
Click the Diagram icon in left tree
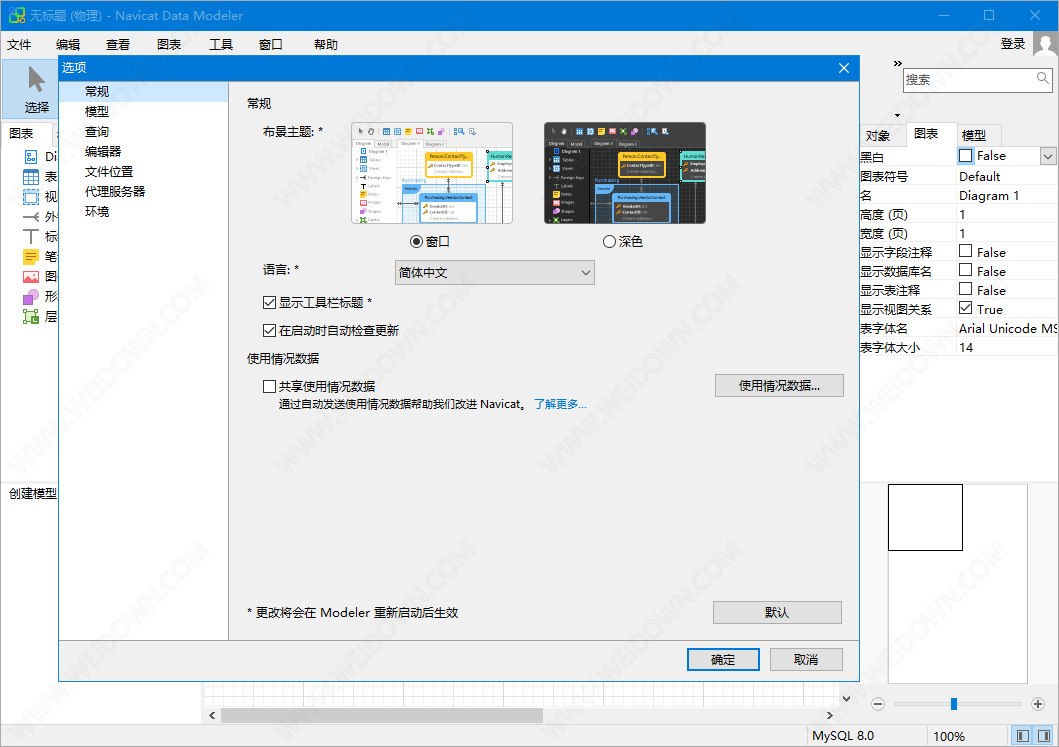31,157
